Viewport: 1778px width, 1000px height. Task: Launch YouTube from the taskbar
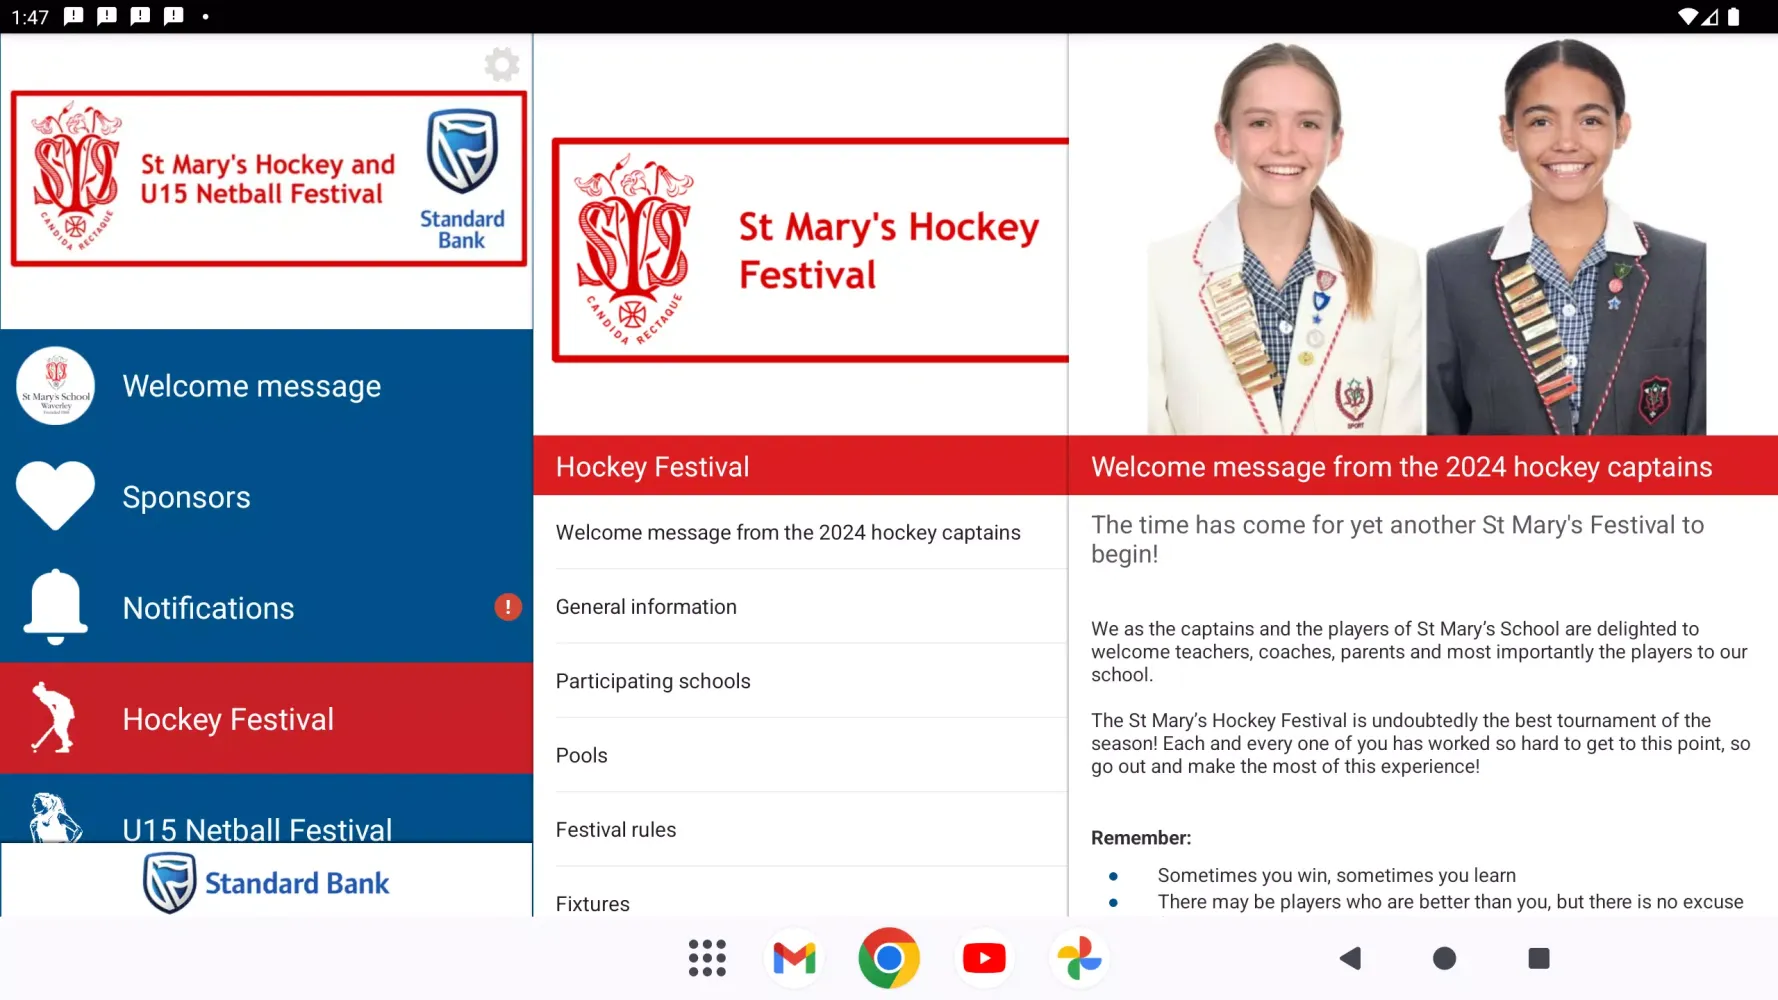pos(984,958)
